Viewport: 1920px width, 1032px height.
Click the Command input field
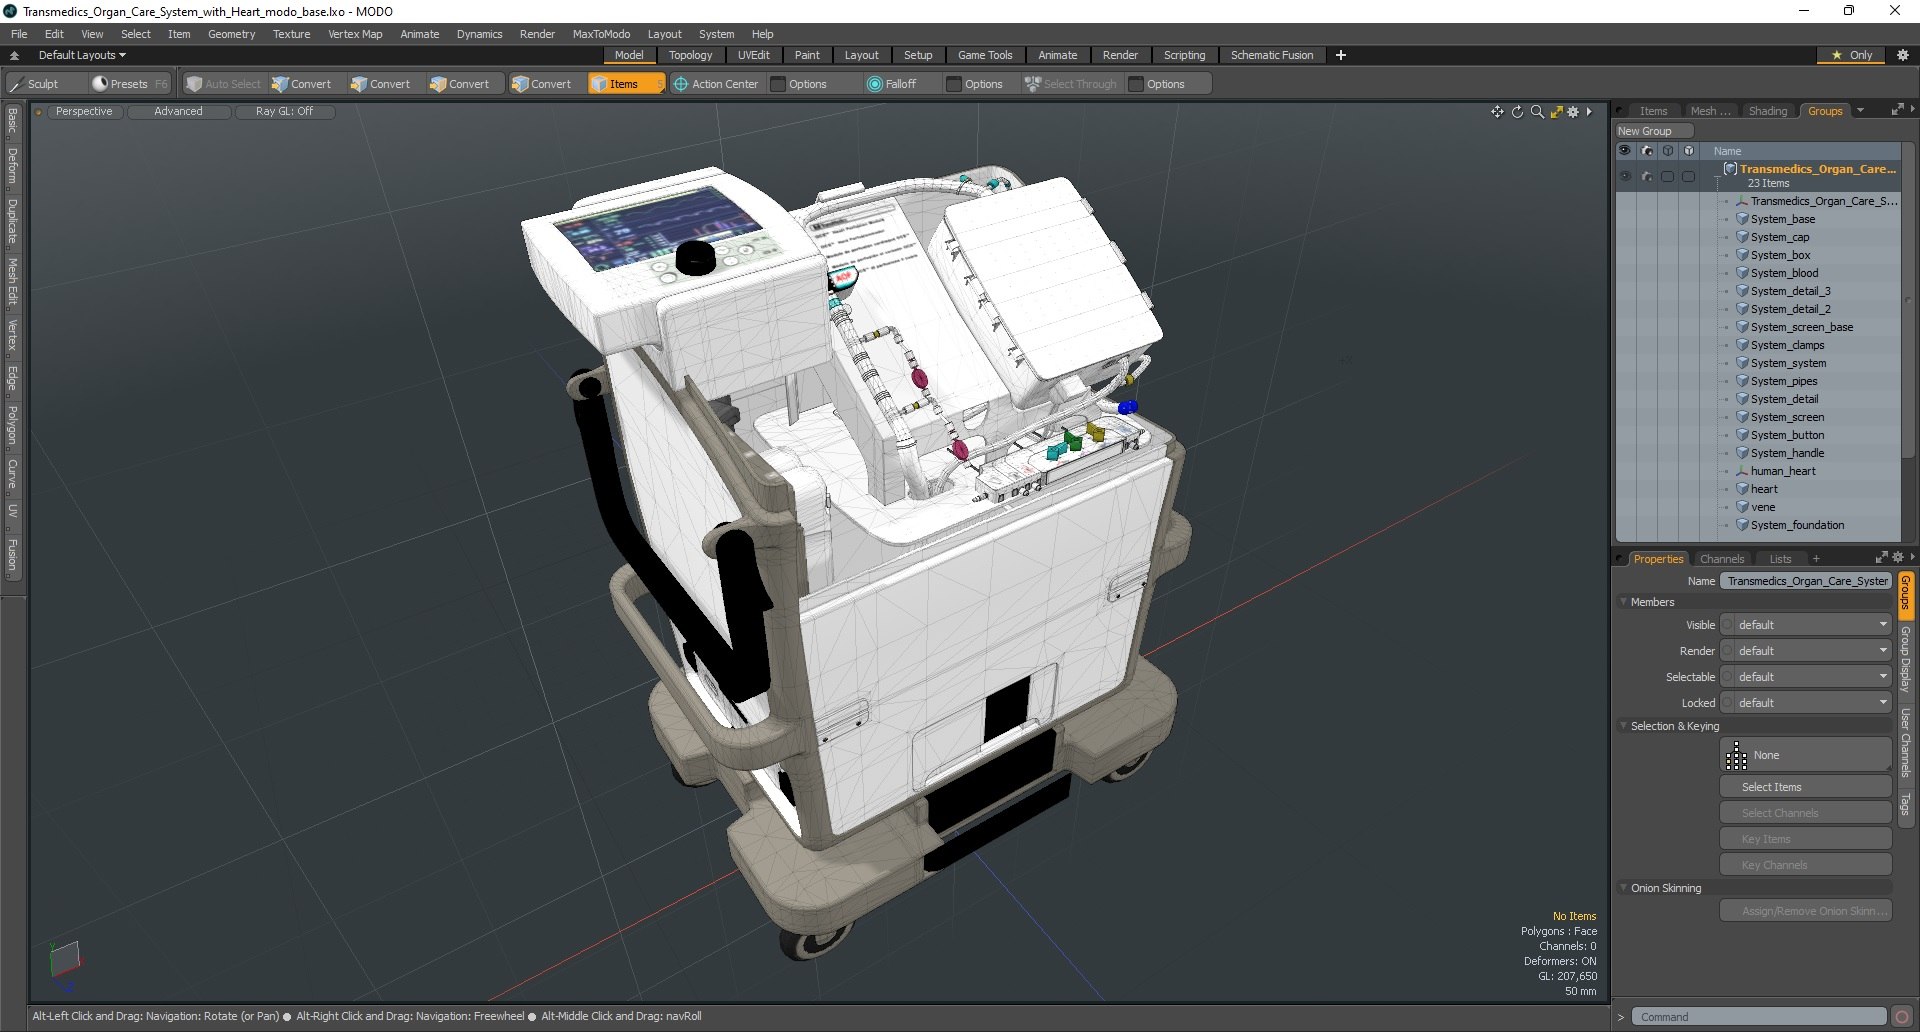[x=1758, y=1017]
